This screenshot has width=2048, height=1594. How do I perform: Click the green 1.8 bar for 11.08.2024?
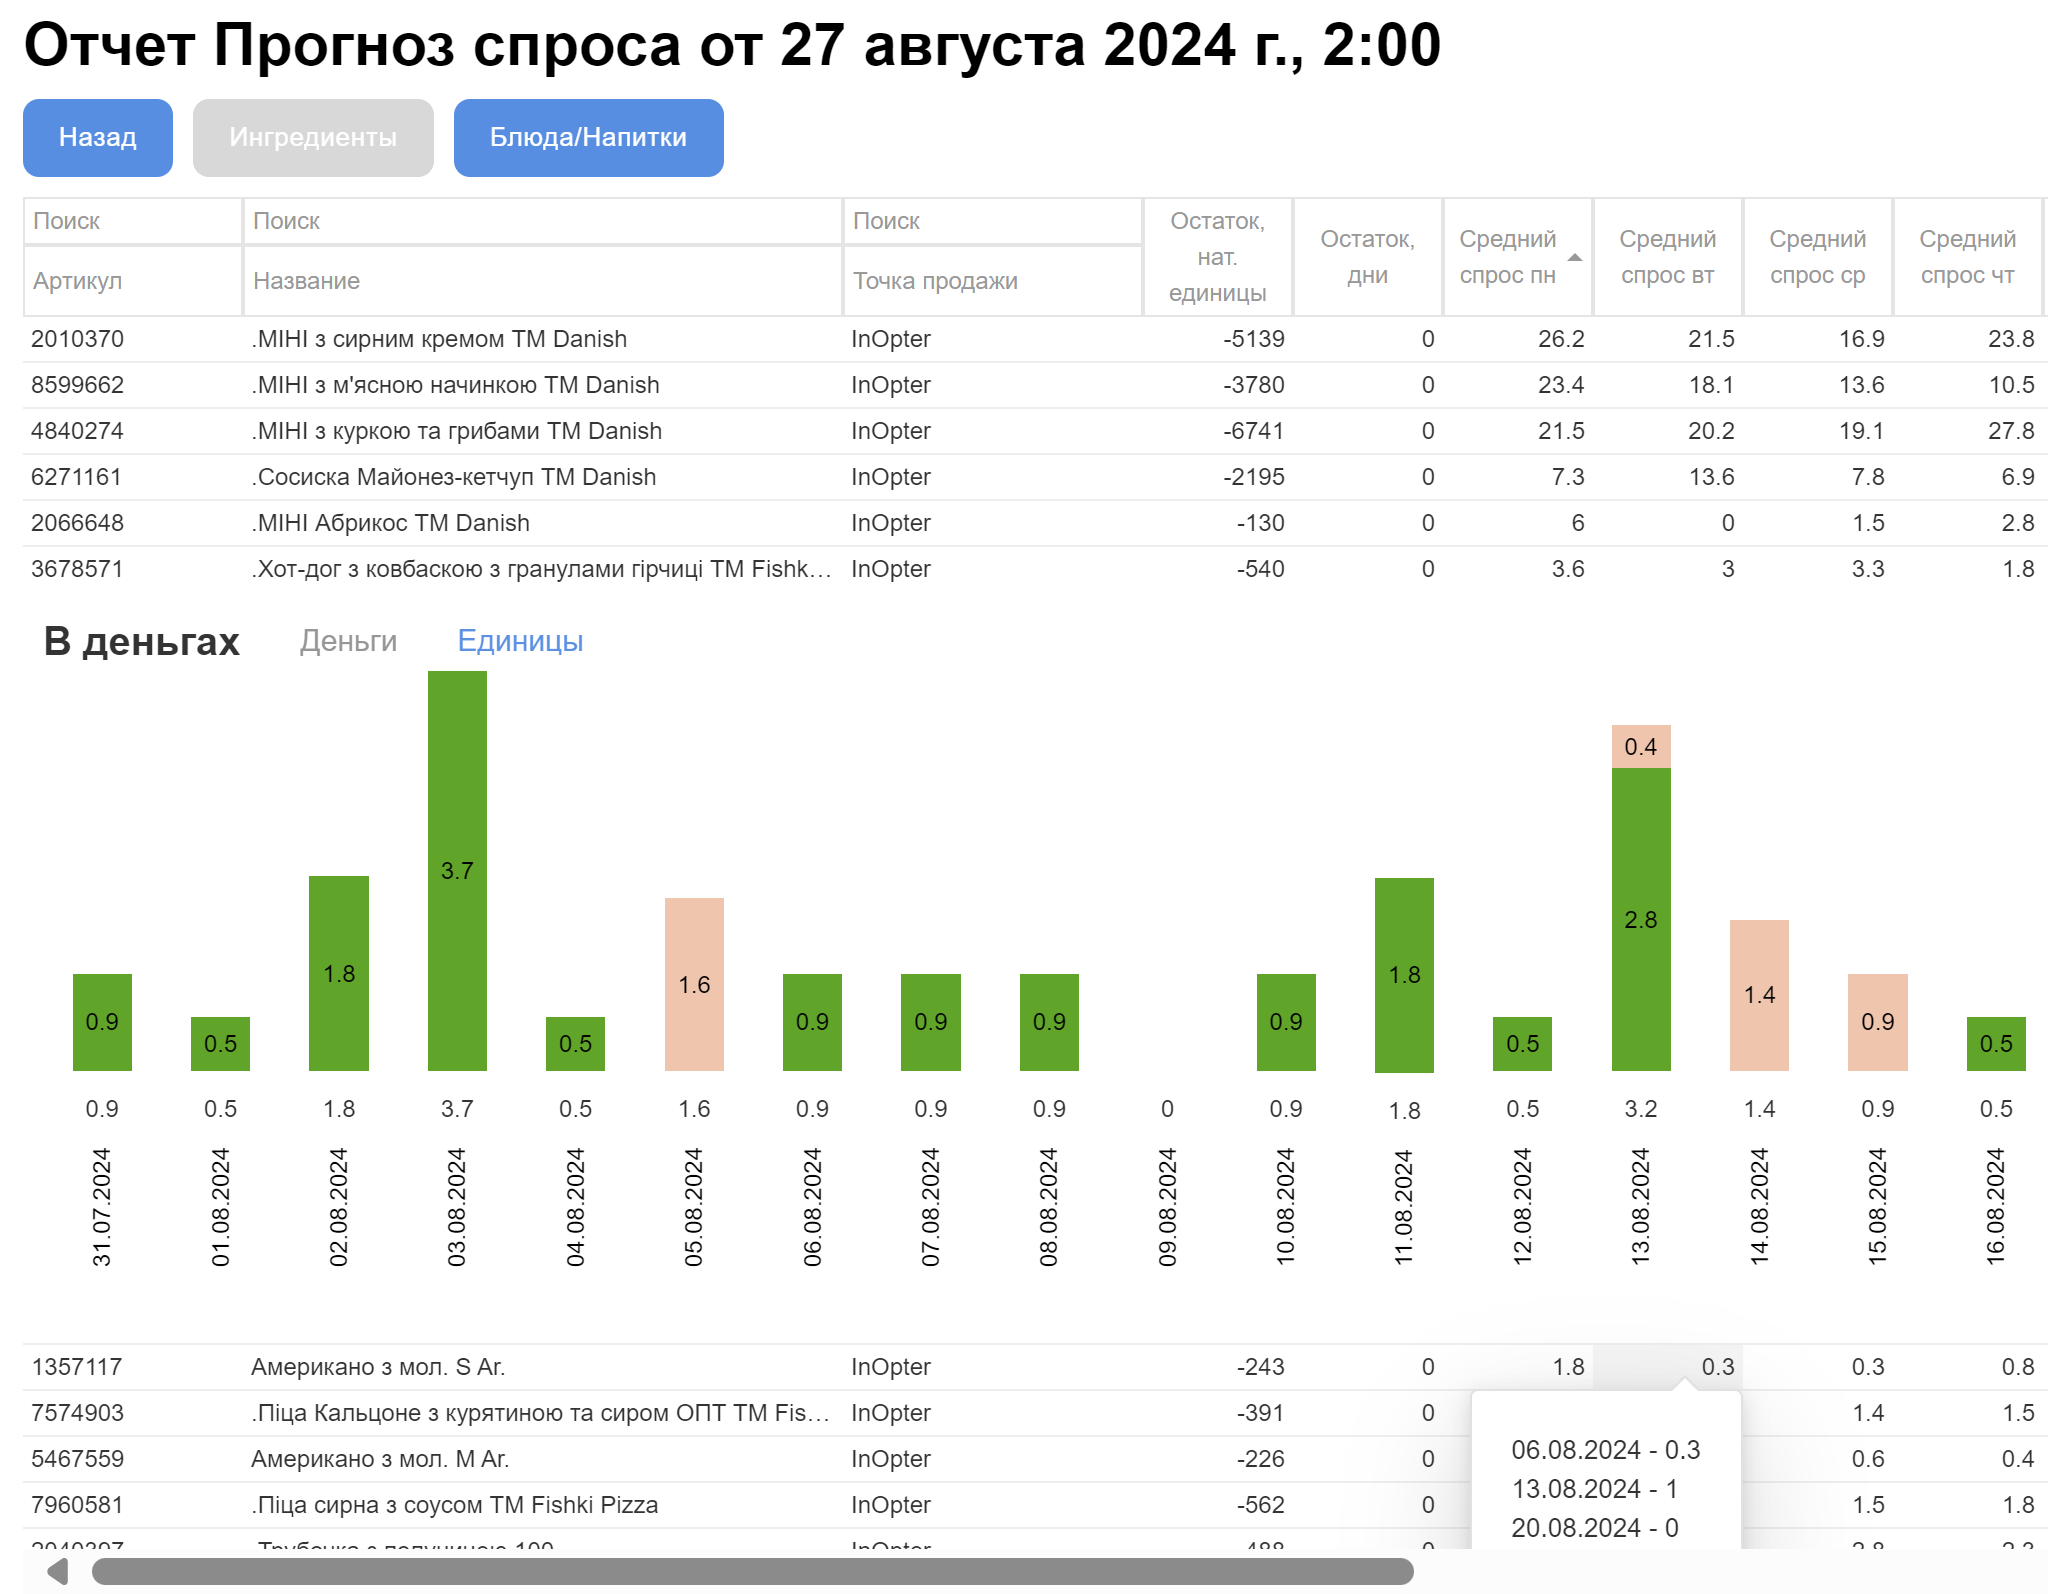[x=1404, y=975]
